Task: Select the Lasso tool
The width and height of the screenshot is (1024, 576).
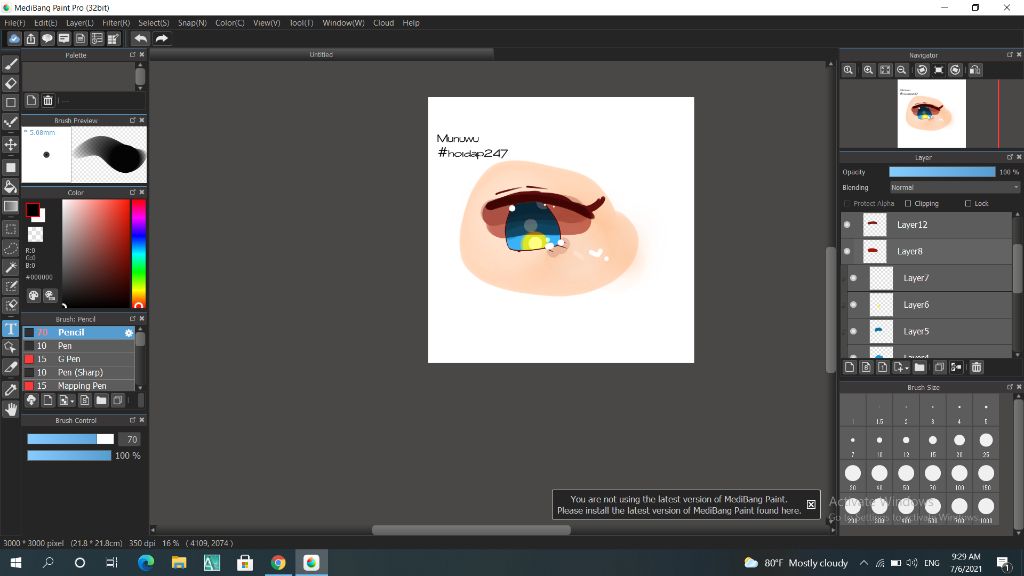Action: 10,248
